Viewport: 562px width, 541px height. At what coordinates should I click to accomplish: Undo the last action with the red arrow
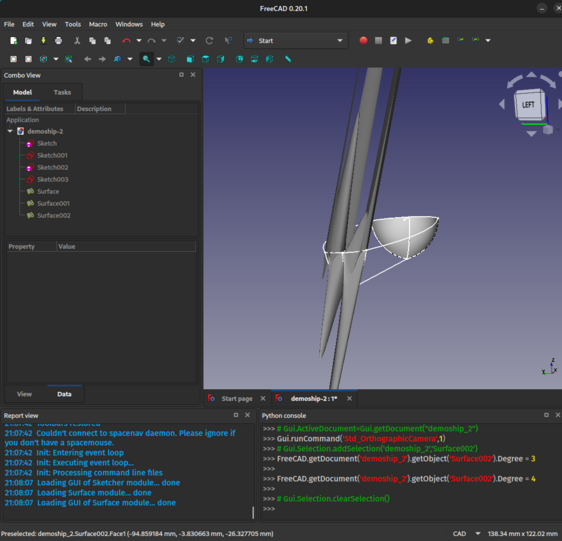pyautogui.click(x=126, y=41)
